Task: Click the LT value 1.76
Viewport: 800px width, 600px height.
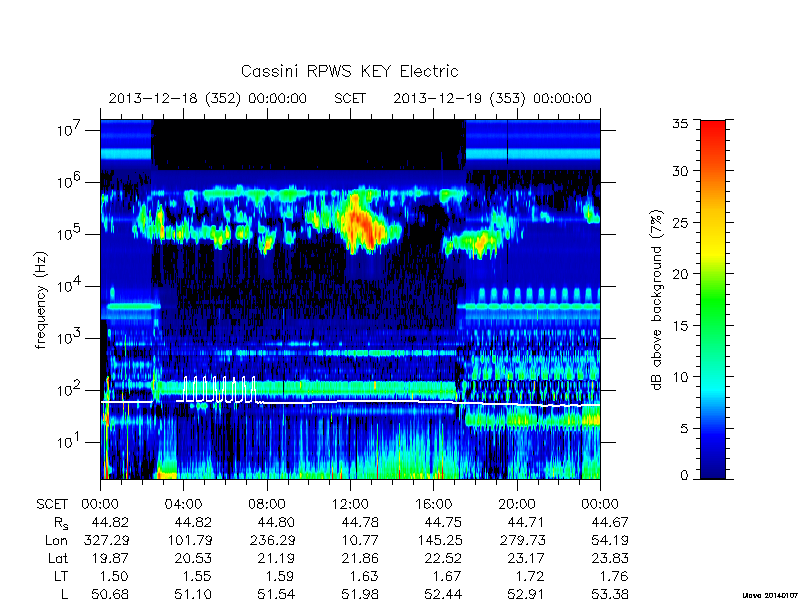Action: pos(614,576)
